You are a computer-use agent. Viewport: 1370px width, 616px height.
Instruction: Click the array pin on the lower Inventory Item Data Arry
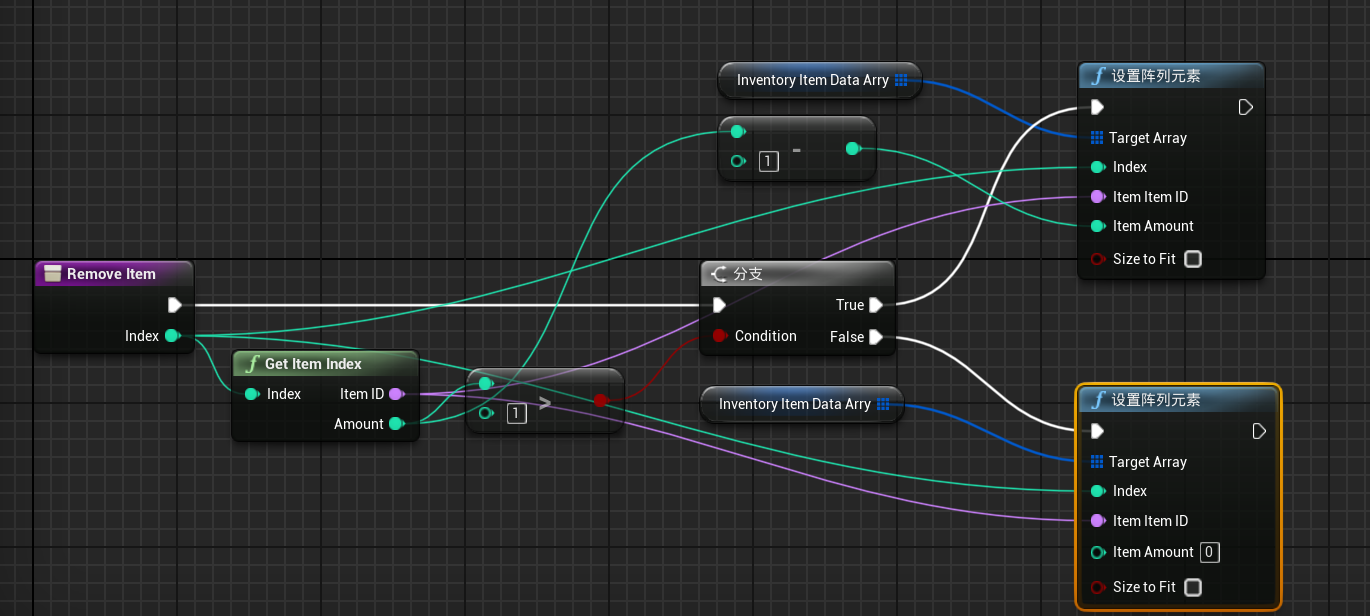(x=883, y=404)
